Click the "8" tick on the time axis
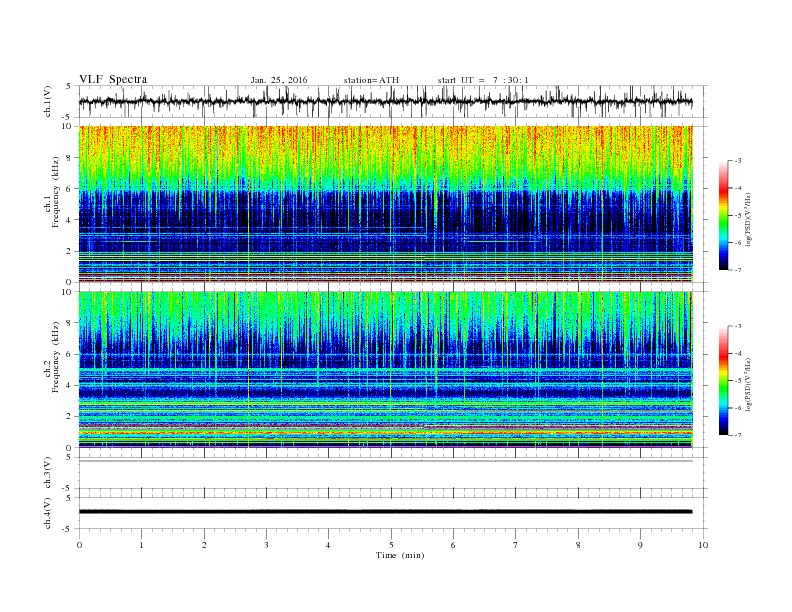Viewport: 792px width, 612px height. (578, 545)
